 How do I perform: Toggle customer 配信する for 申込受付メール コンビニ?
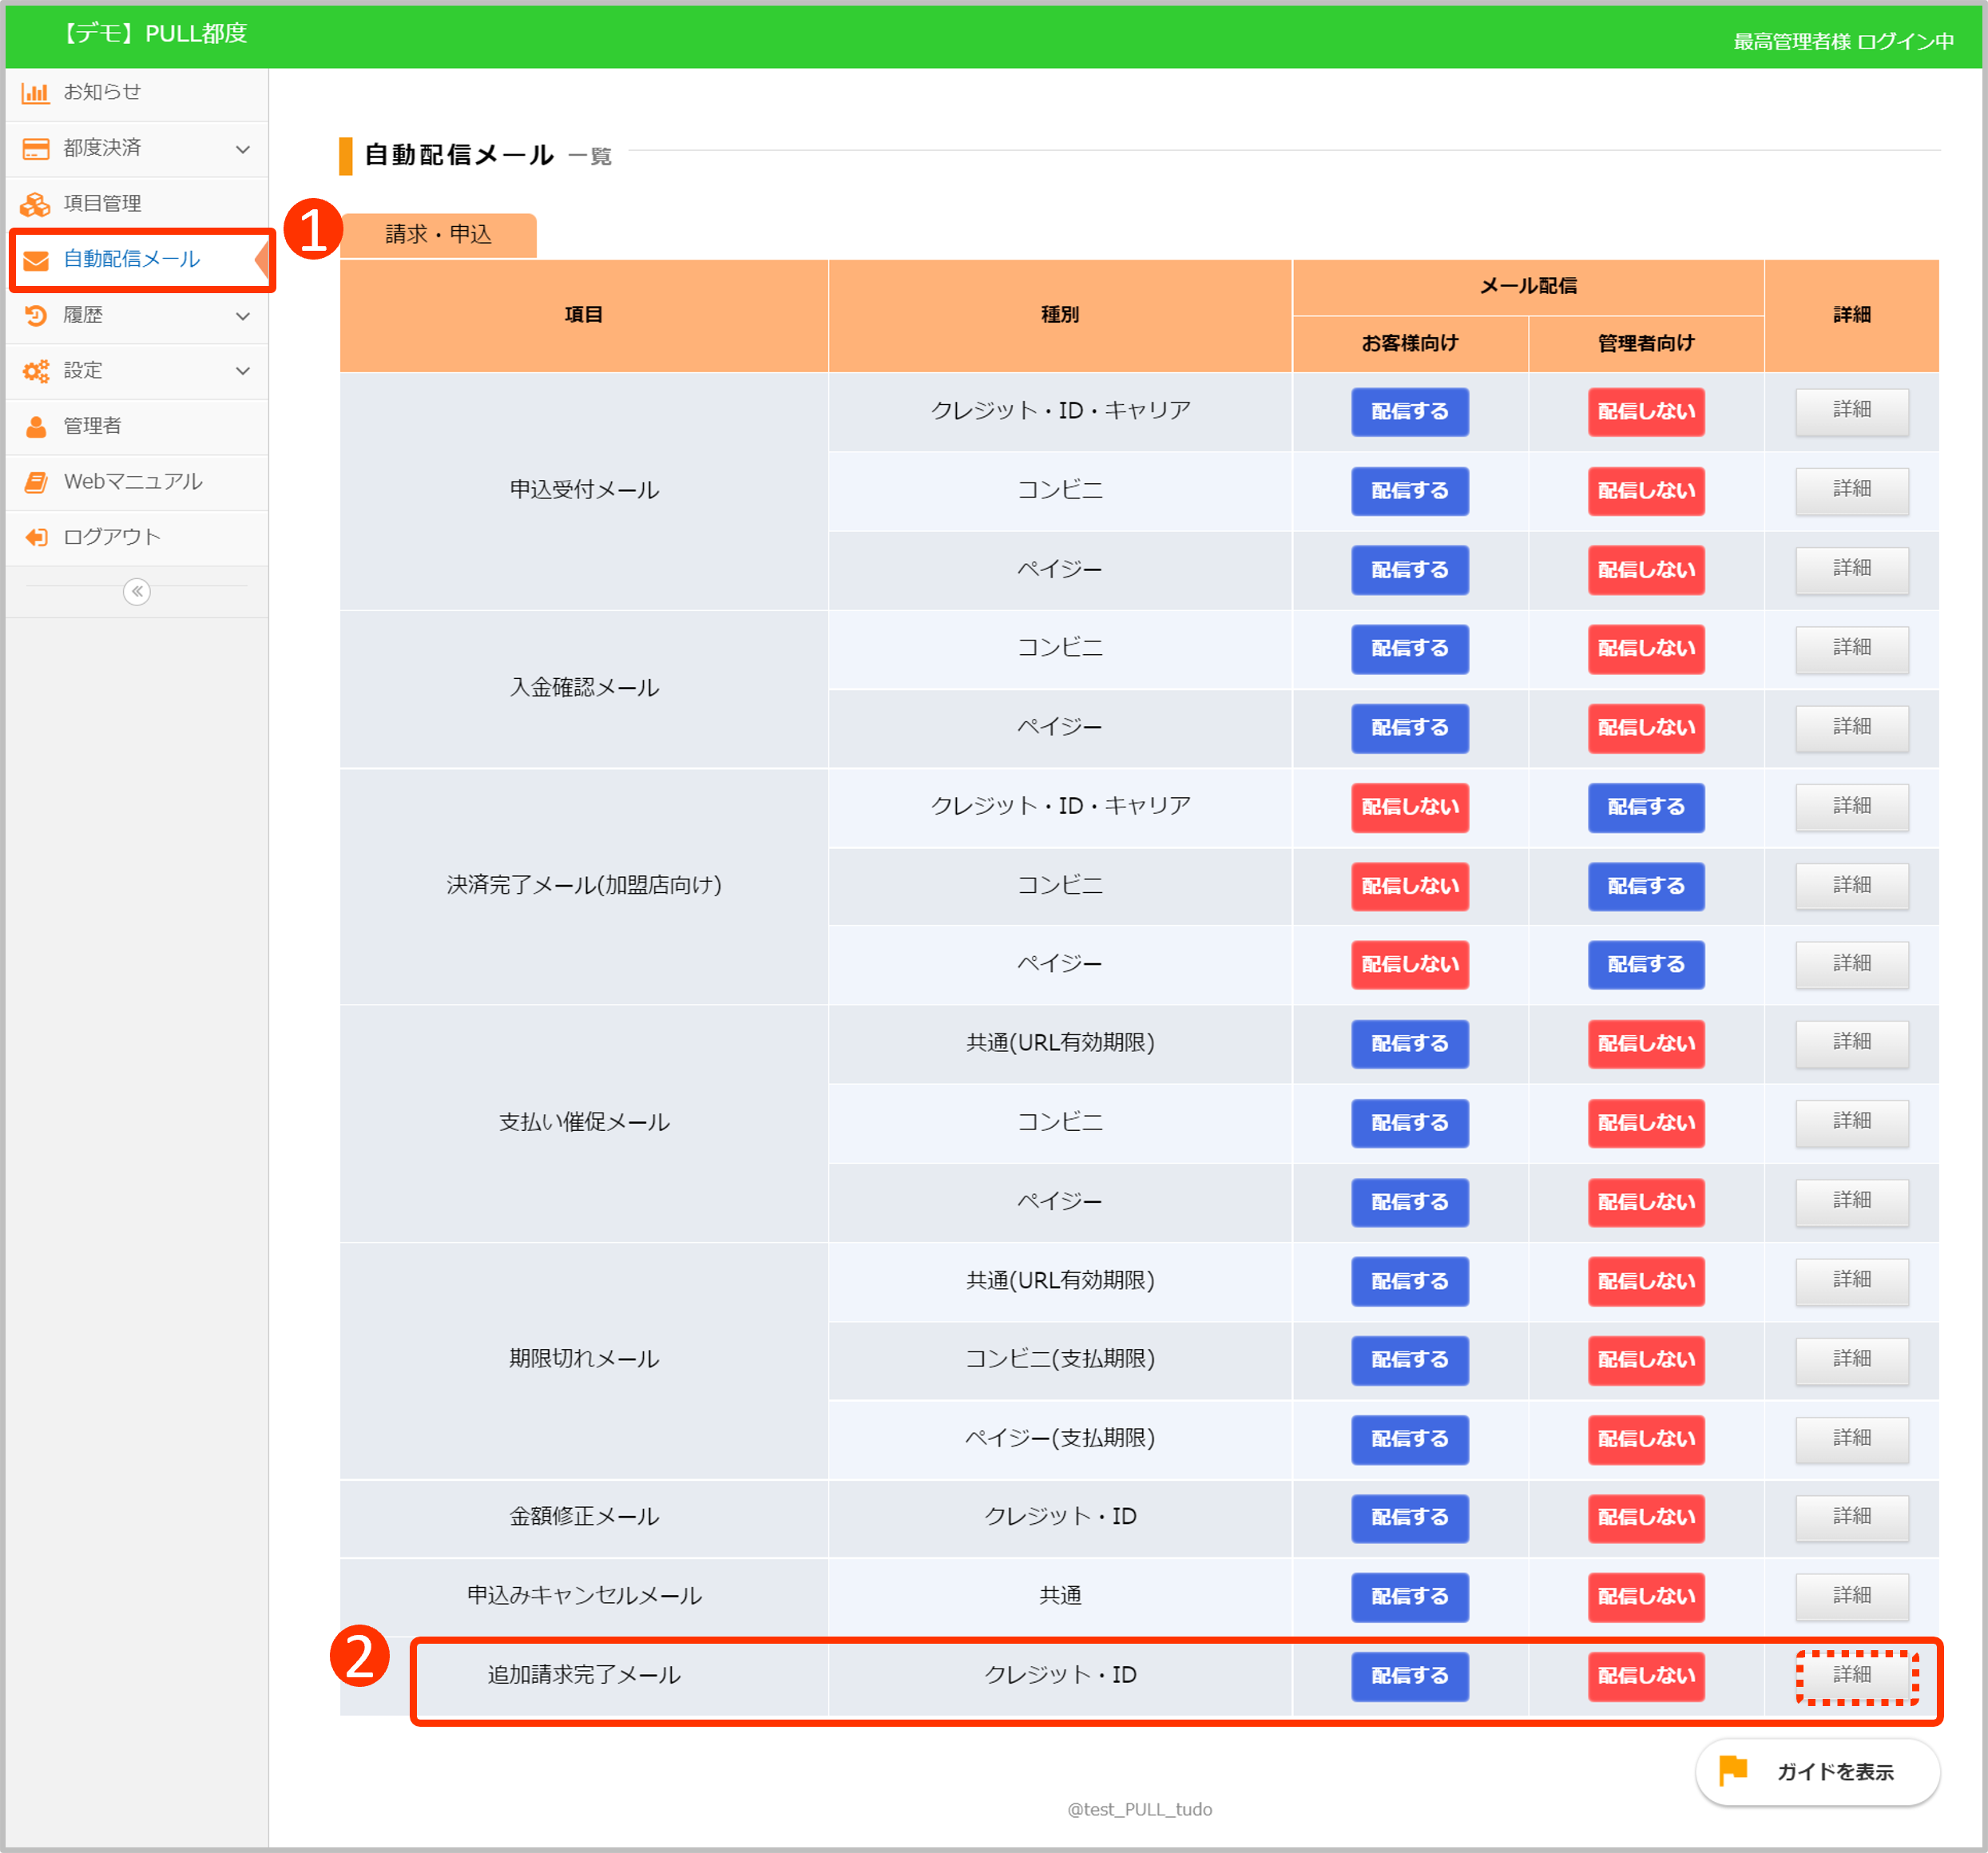[x=1409, y=491]
